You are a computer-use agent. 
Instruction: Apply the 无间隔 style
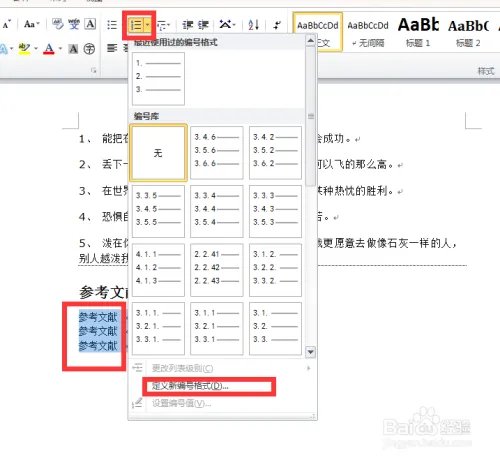[x=368, y=32]
